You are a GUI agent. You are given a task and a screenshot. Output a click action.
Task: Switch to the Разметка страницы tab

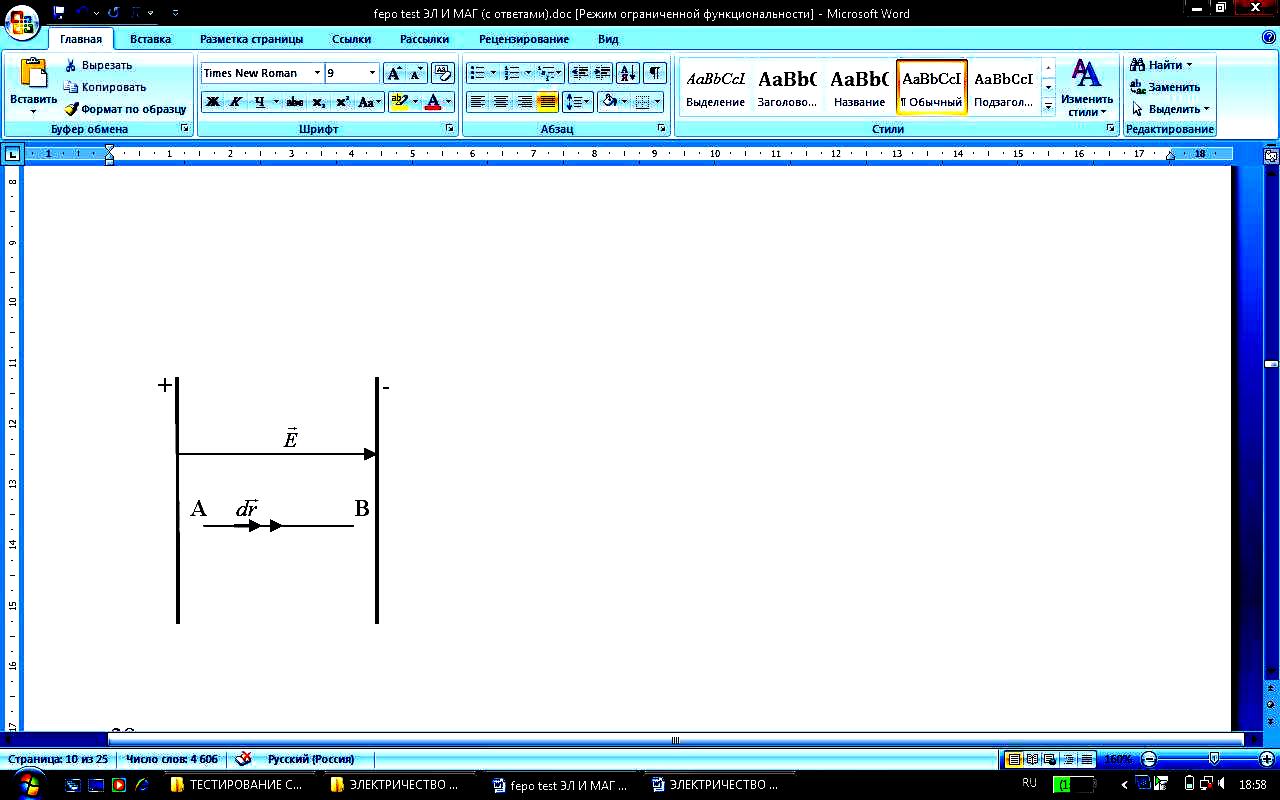(x=251, y=39)
